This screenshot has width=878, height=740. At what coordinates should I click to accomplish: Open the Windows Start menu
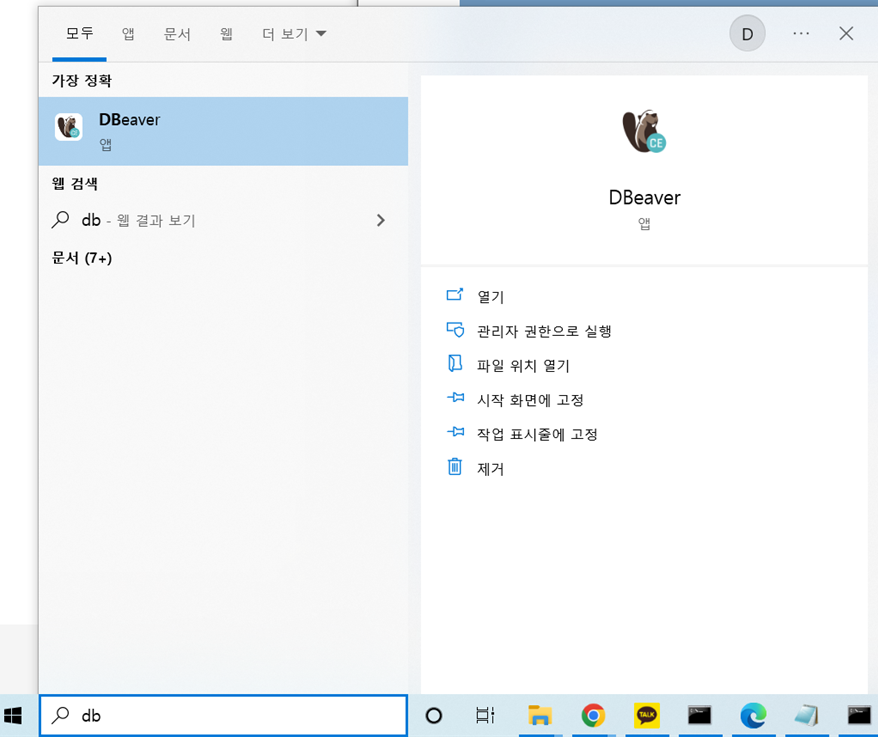(13, 715)
